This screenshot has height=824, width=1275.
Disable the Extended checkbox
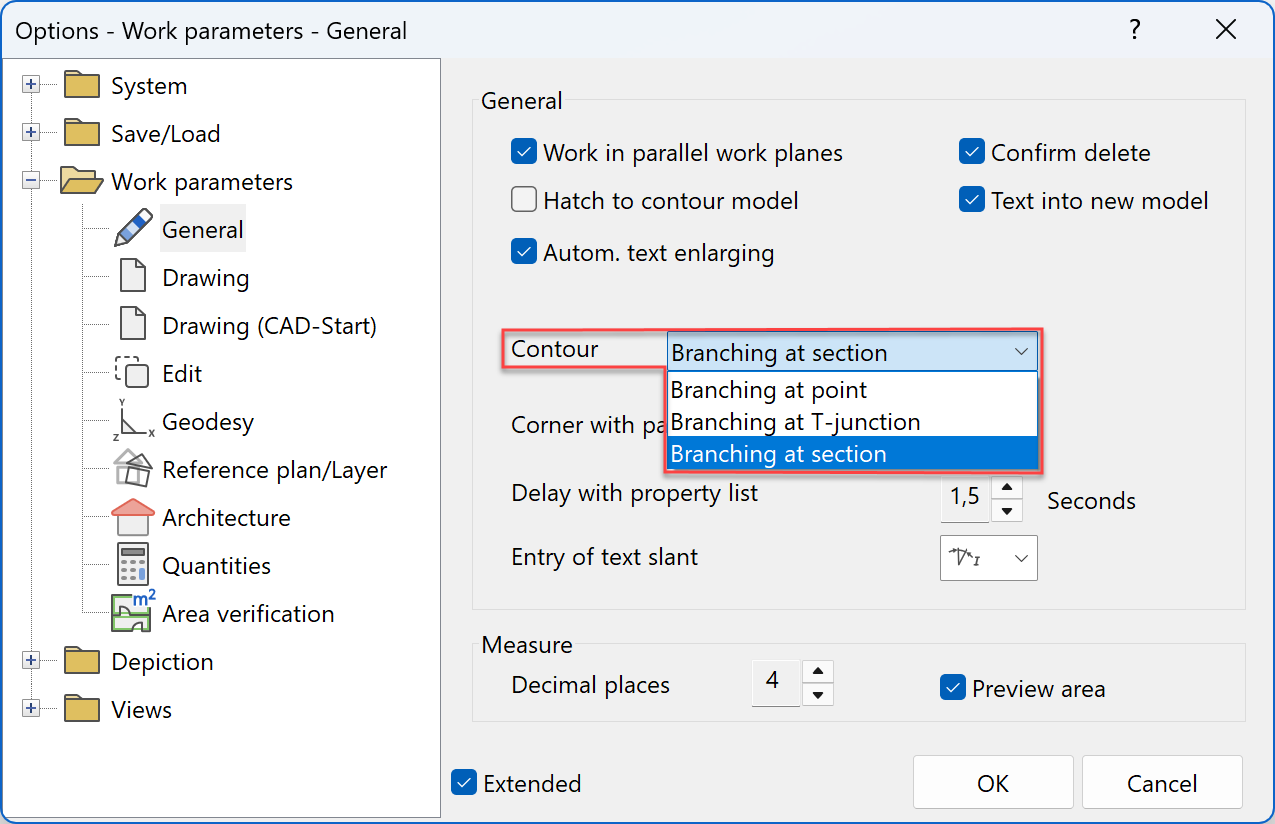[x=464, y=783]
